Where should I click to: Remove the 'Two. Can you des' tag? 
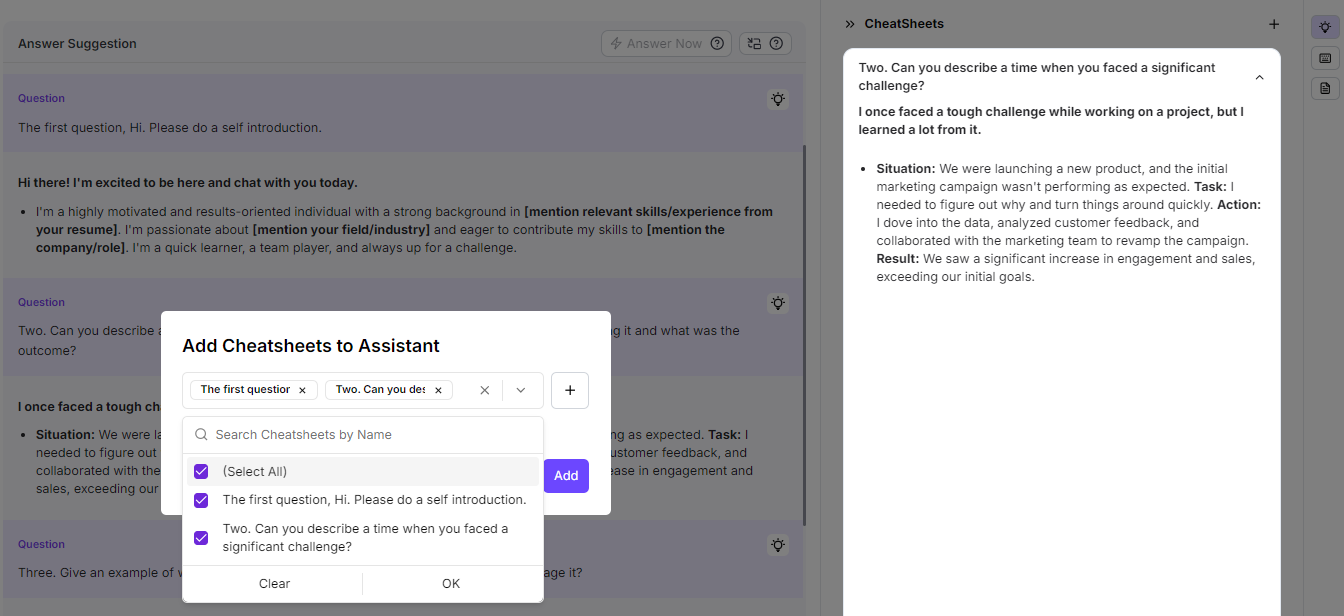(438, 390)
